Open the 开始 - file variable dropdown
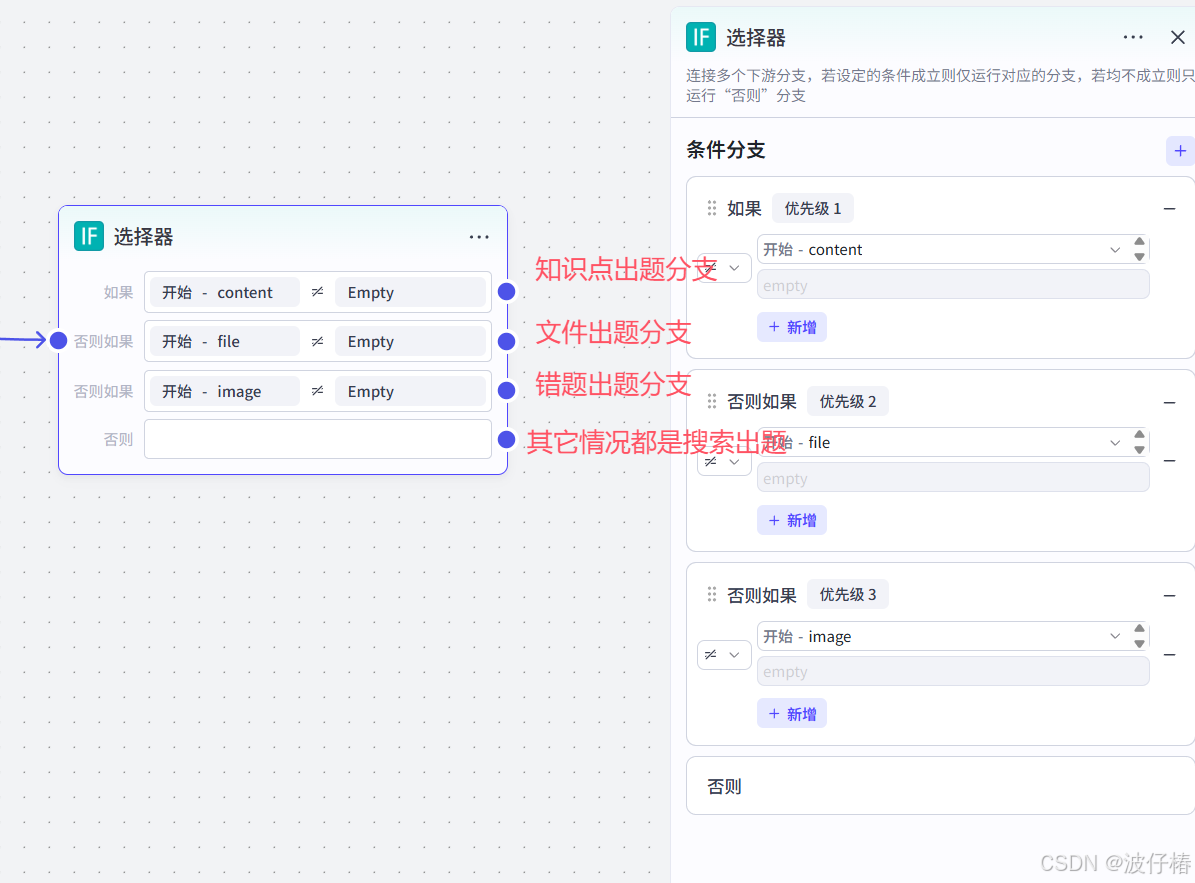Screen dimensions: 1195x883 pos(942,443)
